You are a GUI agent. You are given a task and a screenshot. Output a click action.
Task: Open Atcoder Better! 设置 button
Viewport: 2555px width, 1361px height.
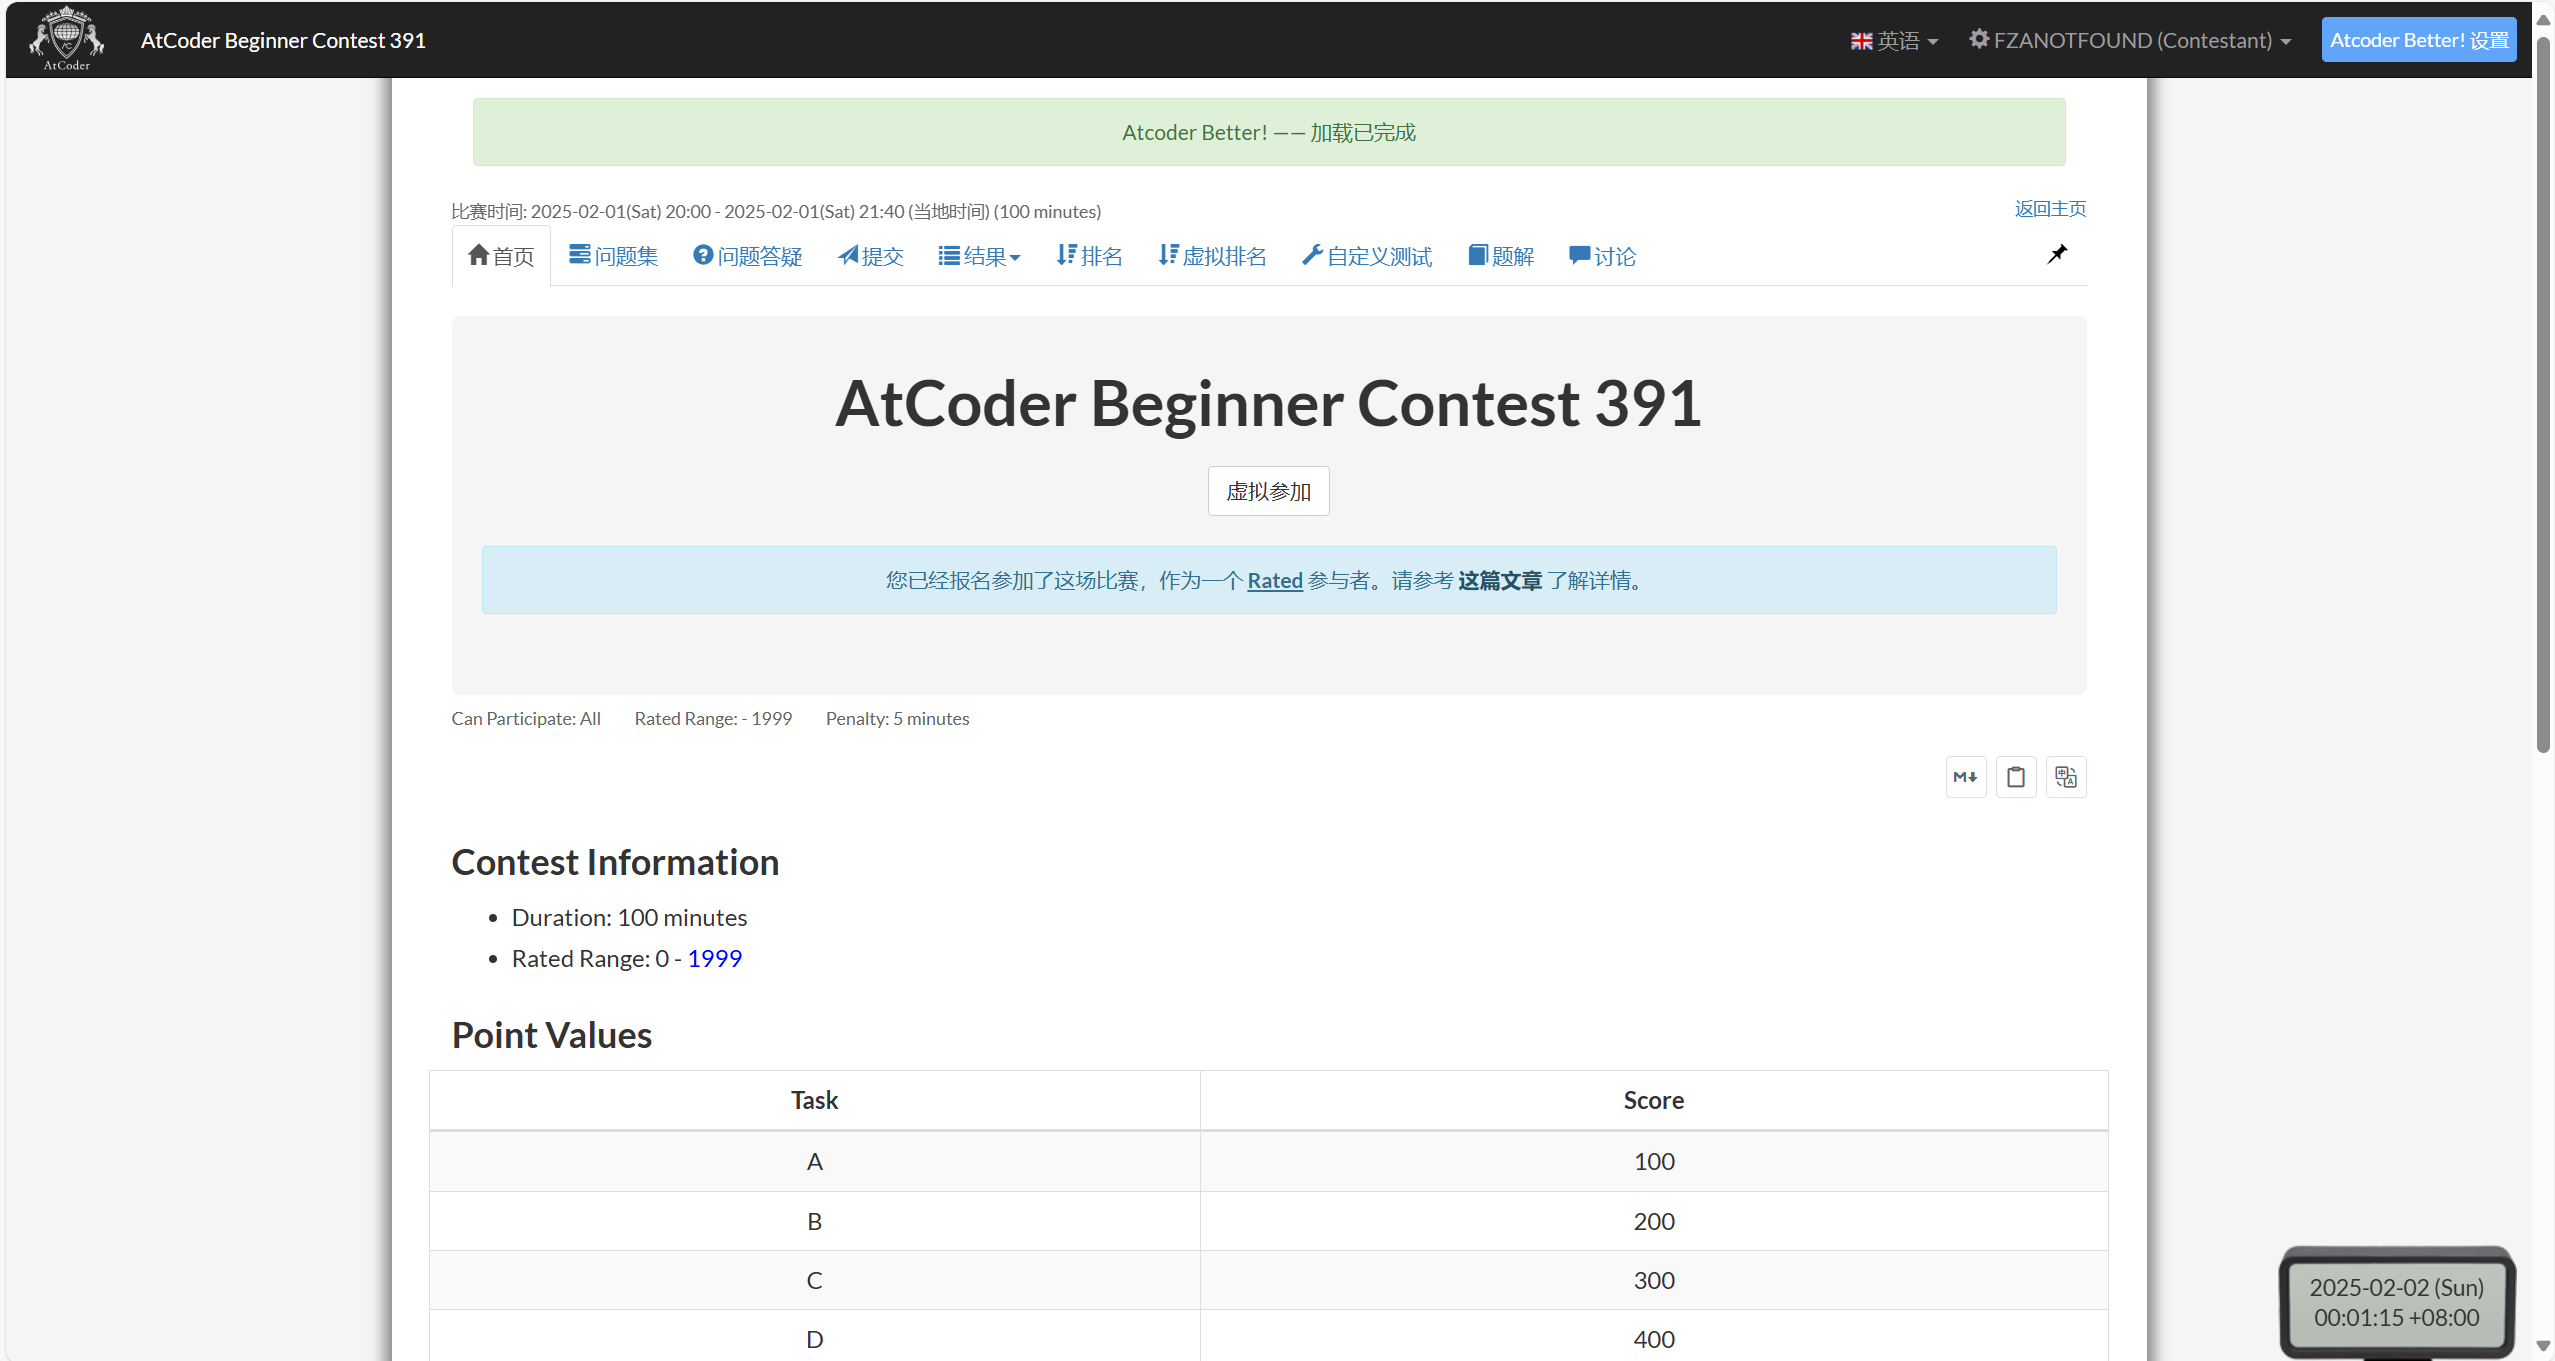(x=2418, y=41)
